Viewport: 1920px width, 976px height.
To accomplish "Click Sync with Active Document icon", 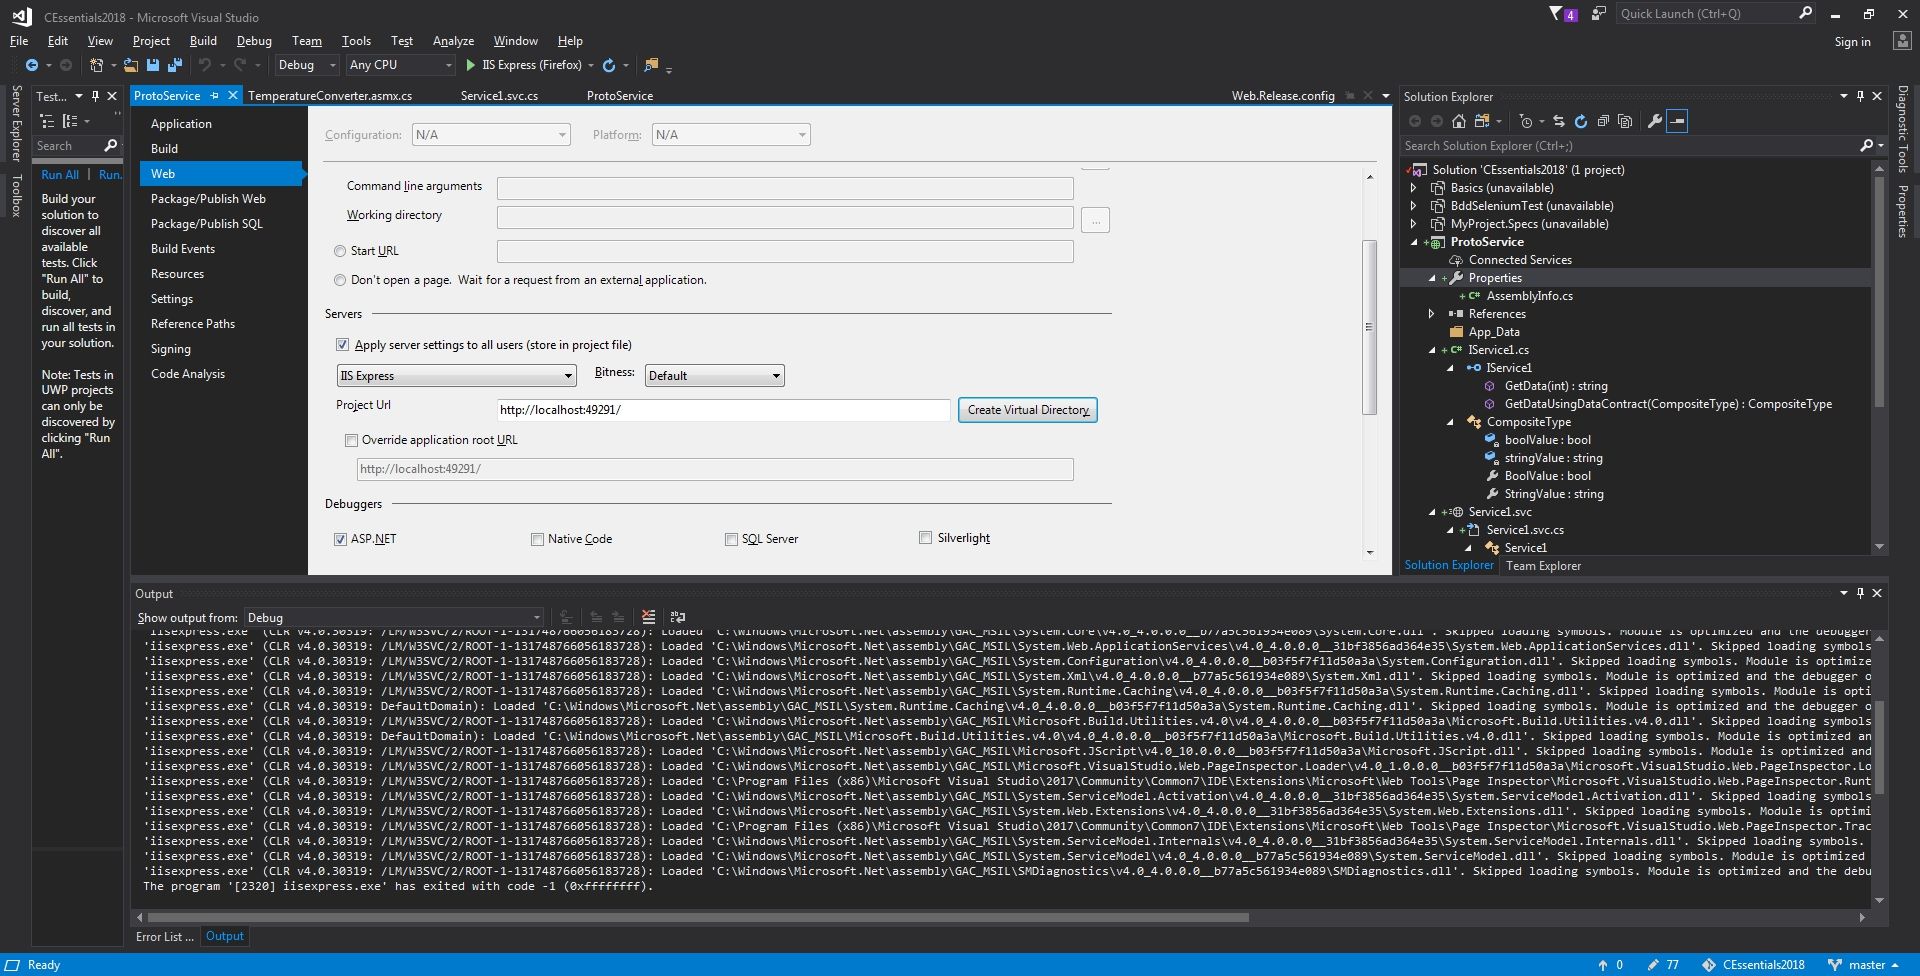I will click(1558, 121).
